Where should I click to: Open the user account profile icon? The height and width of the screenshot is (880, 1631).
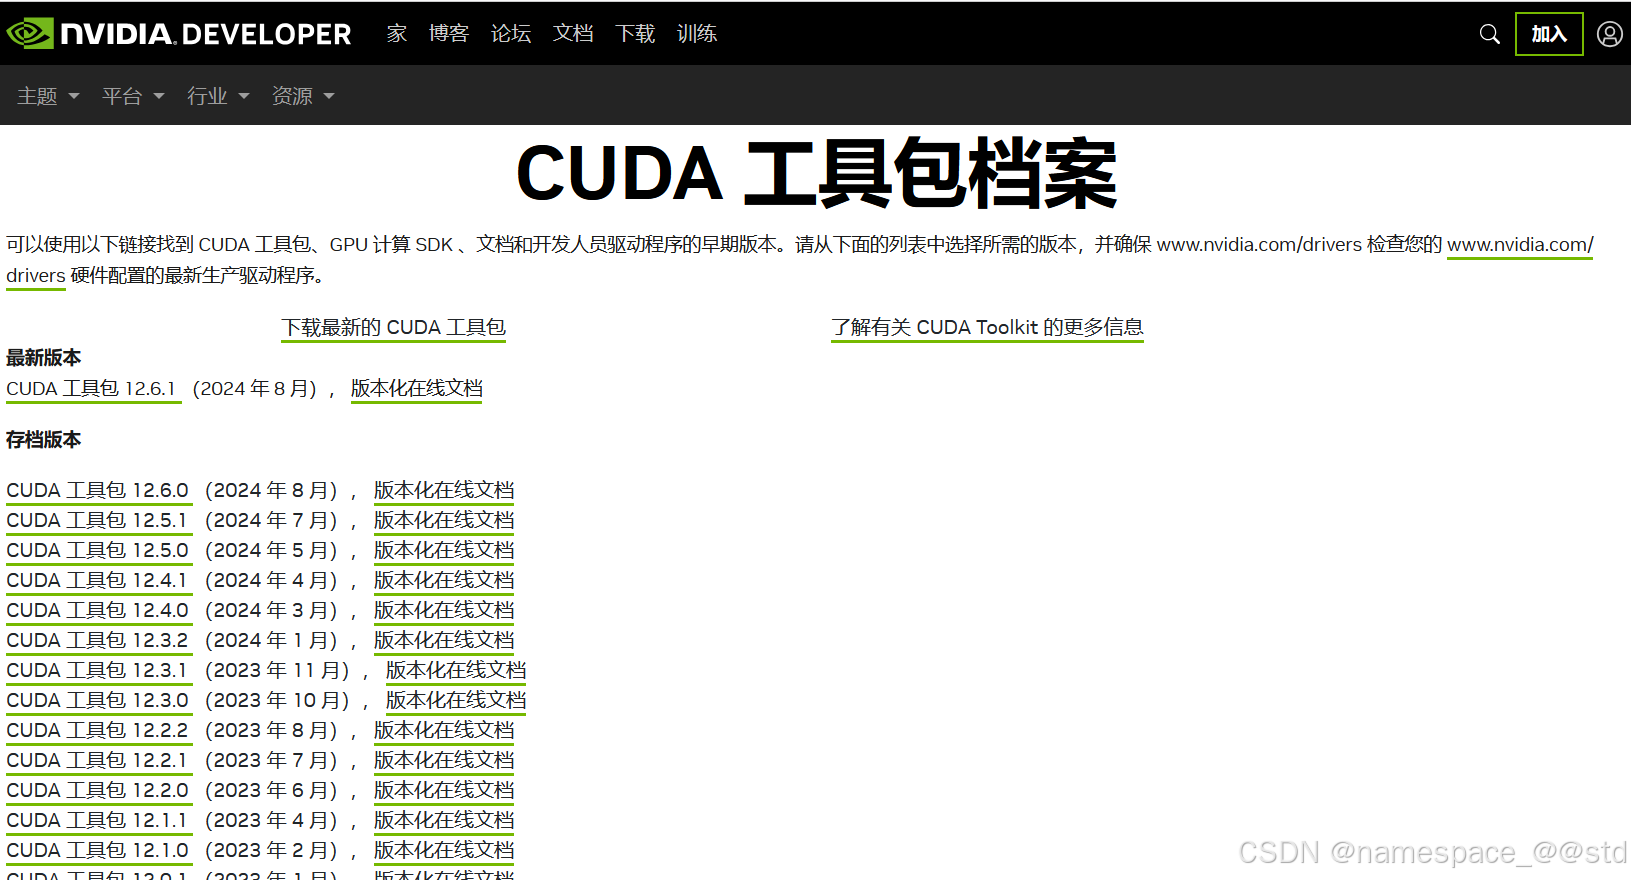pyautogui.click(x=1609, y=34)
